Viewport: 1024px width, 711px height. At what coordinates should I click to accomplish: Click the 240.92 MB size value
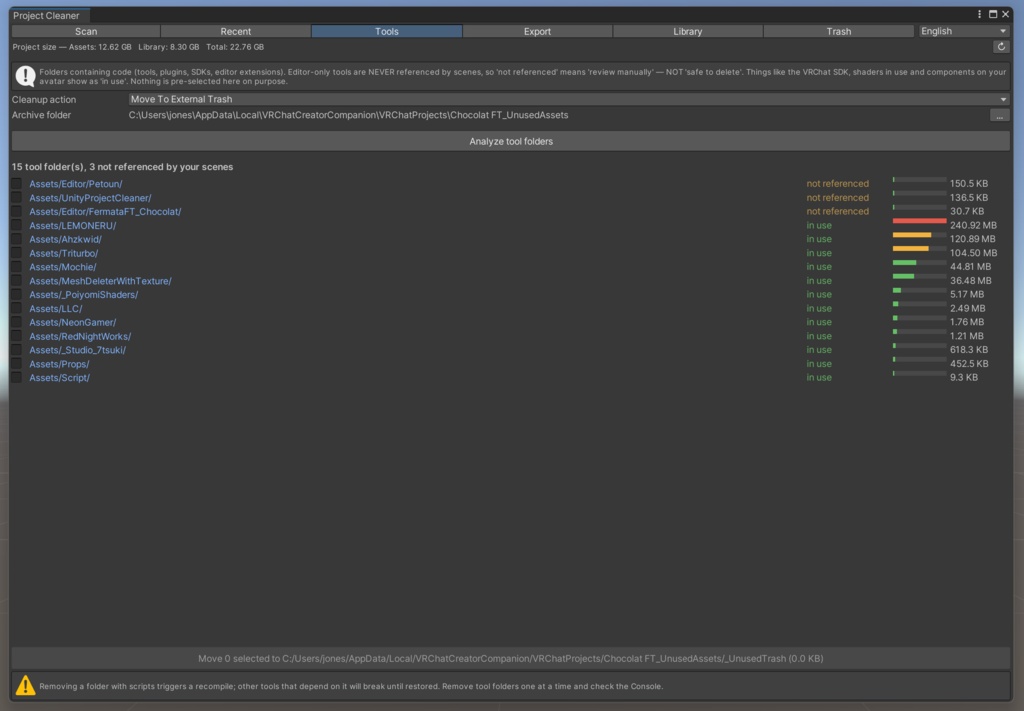coord(973,225)
